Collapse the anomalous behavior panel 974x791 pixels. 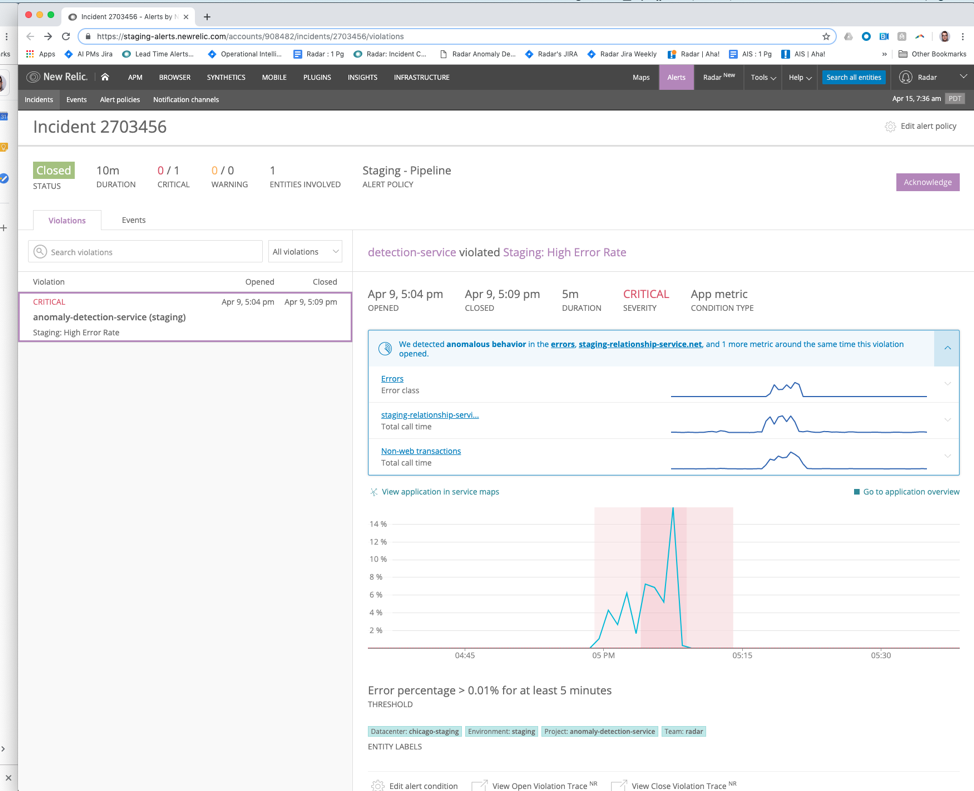947,348
